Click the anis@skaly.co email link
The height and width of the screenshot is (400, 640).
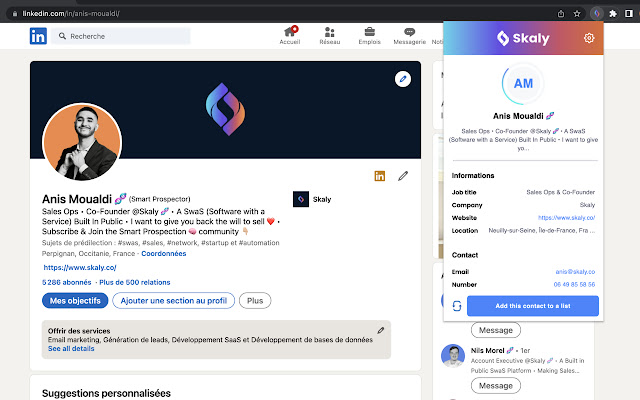point(575,271)
